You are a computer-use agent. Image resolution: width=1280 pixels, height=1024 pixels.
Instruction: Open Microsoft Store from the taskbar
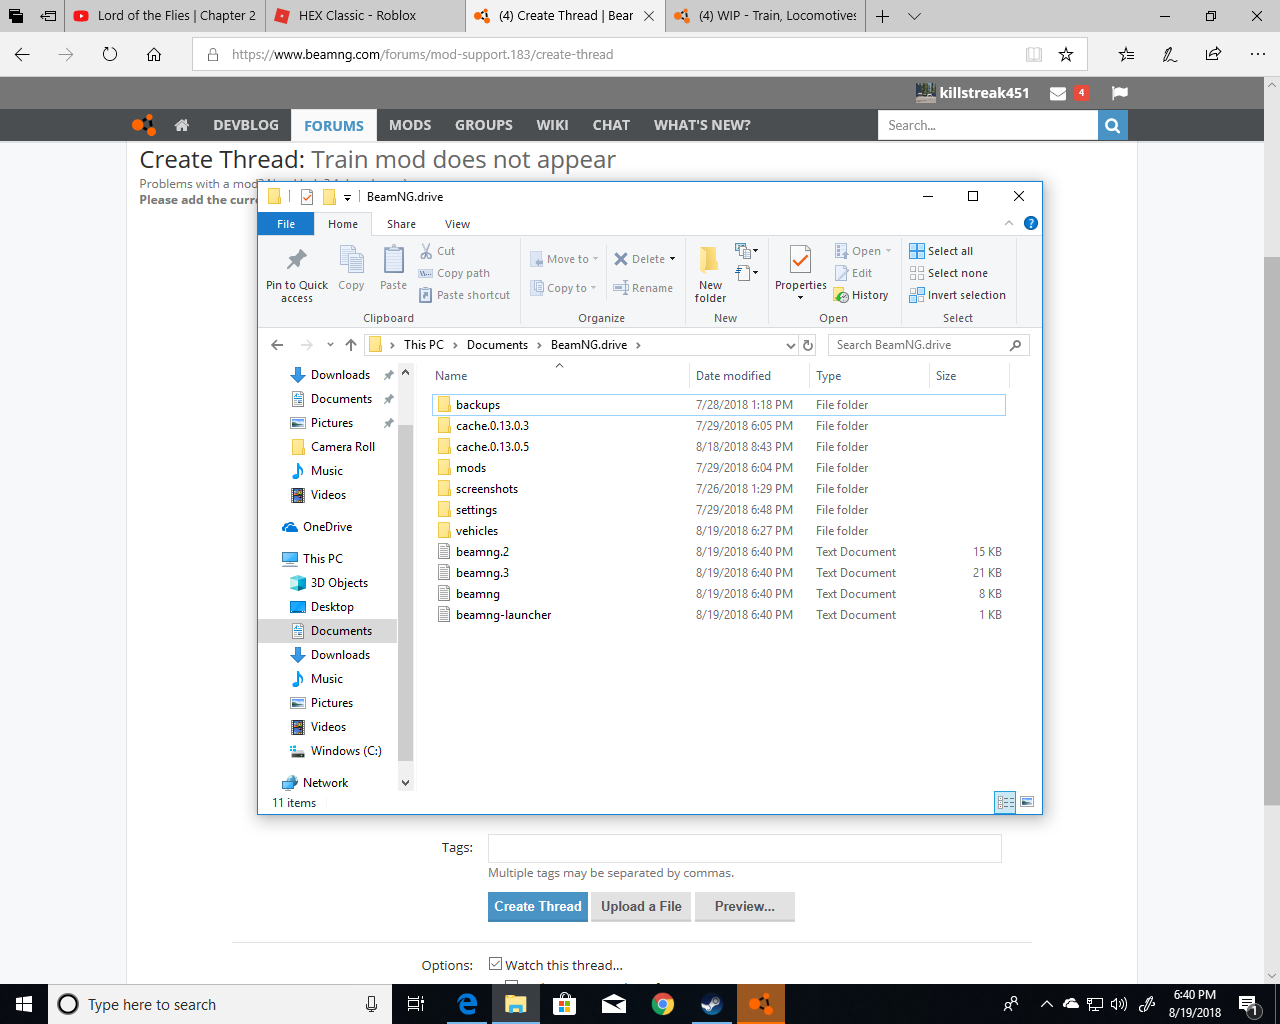pos(565,1004)
